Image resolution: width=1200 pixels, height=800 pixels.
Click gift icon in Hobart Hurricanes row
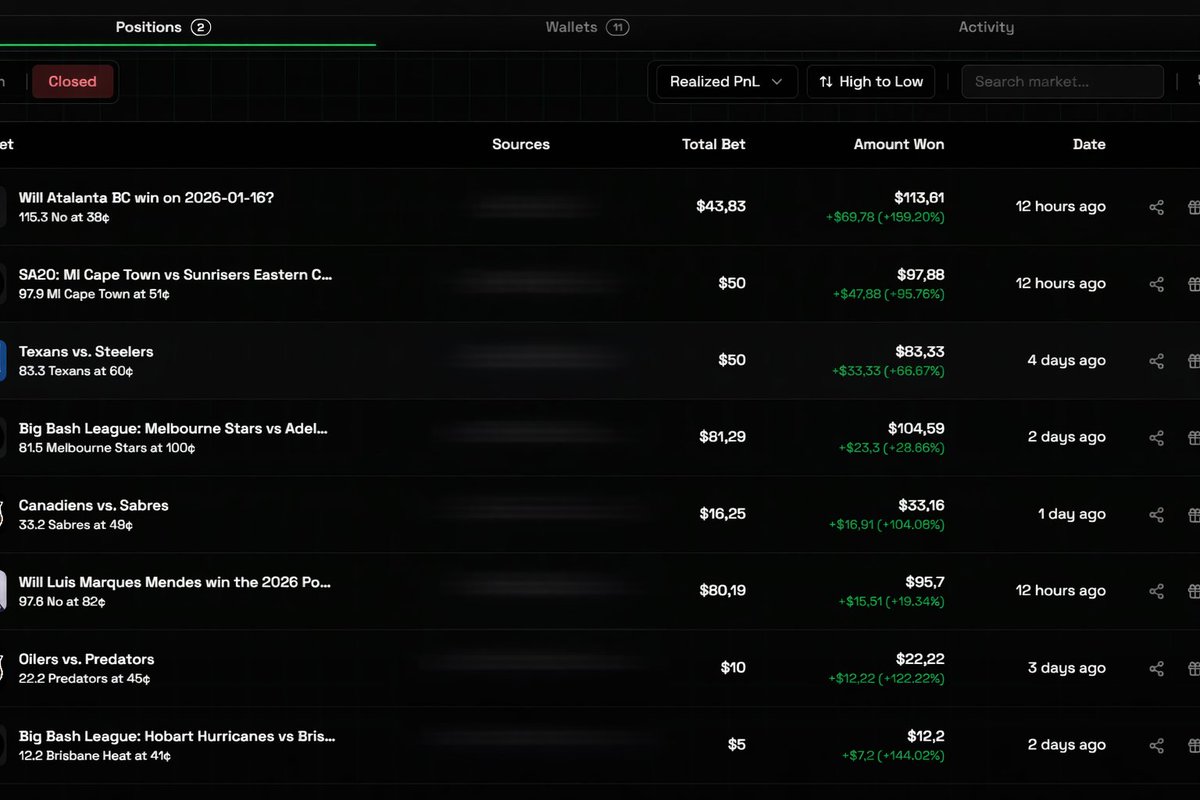point(1193,745)
